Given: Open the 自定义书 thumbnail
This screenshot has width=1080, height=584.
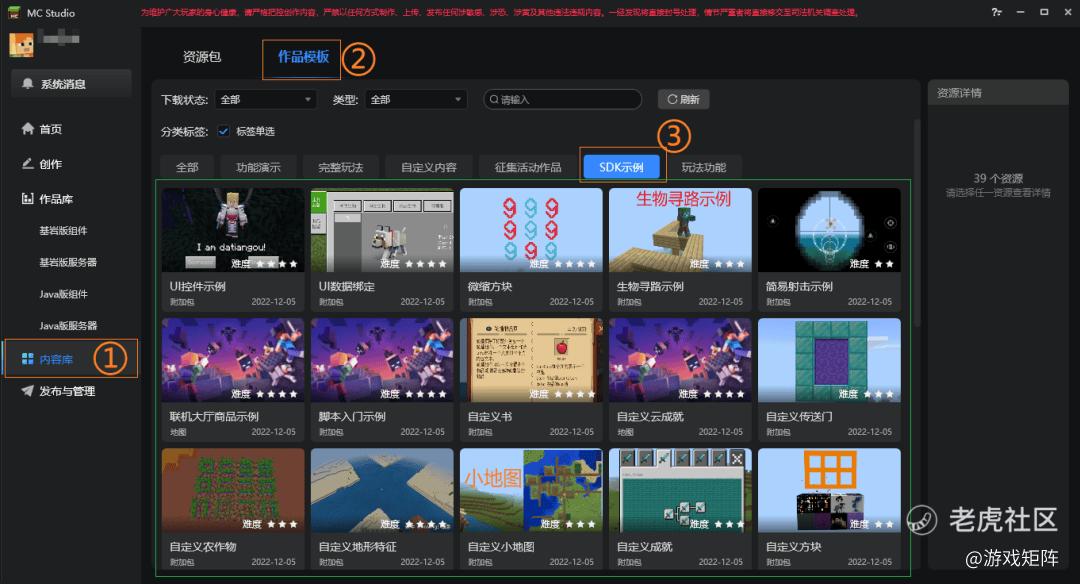Looking at the screenshot, I should tap(531, 360).
